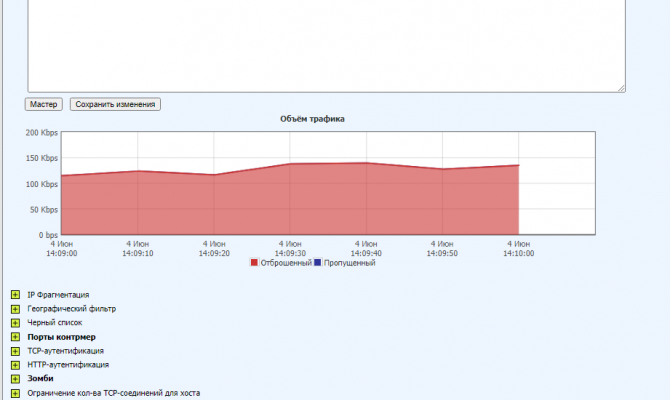Click the IP Фрагментация label
This screenshot has height=400, width=670.
click(58, 295)
